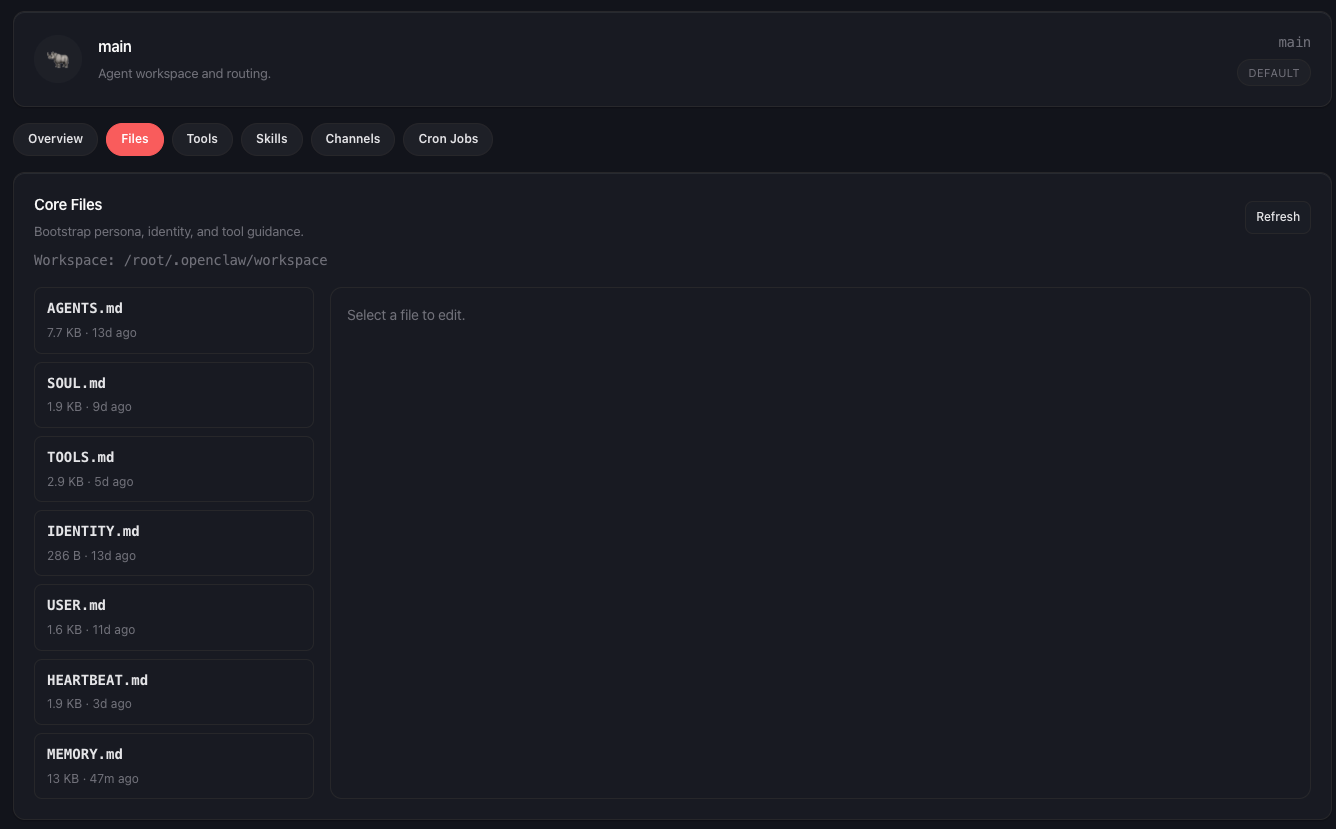Screen dimensions: 1336x829
Task: Open AGENTS.md for editing
Action: tap(174, 320)
